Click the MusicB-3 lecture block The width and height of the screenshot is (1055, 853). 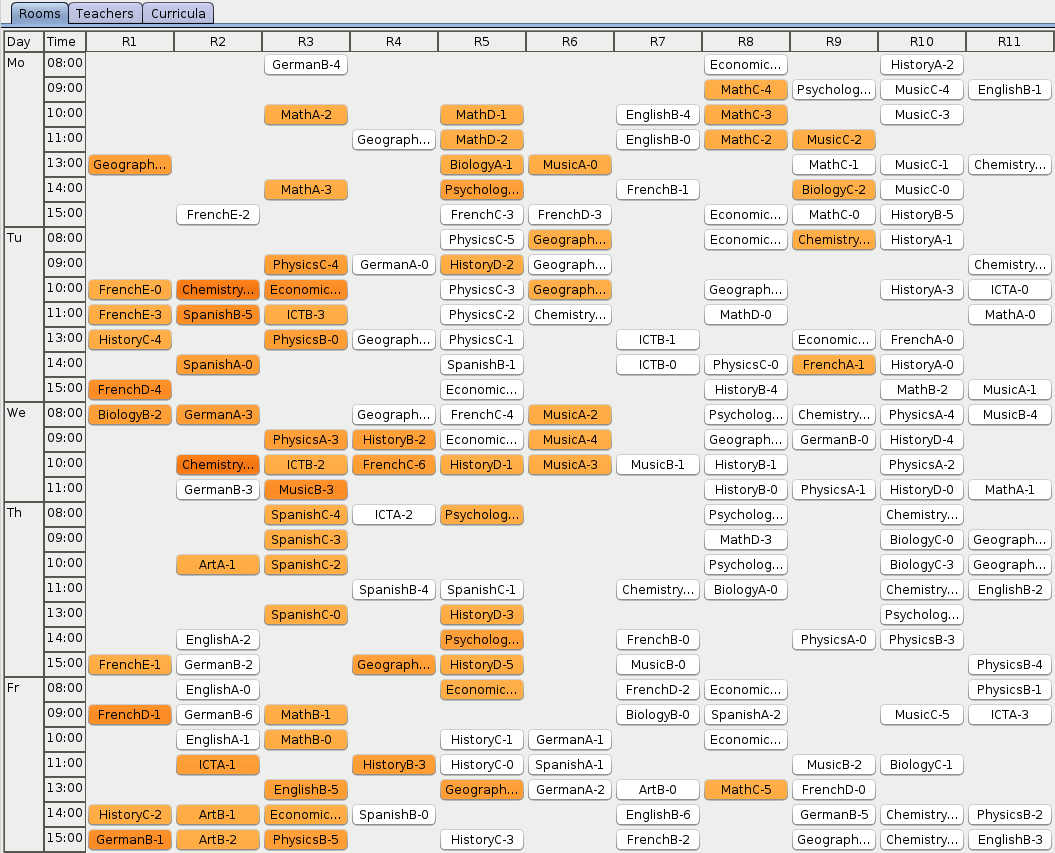click(306, 490)
